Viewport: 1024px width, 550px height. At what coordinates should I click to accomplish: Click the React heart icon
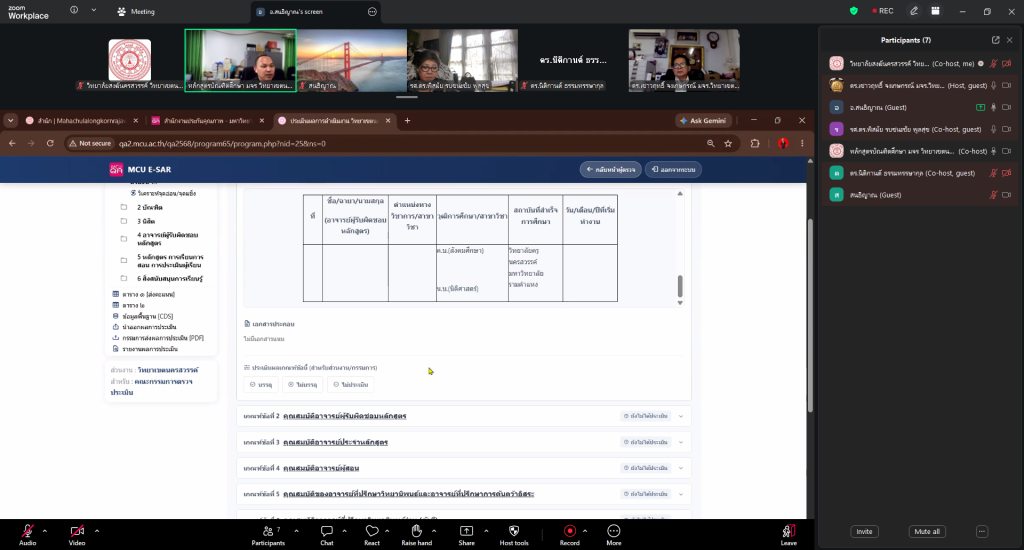coord(372,531)
